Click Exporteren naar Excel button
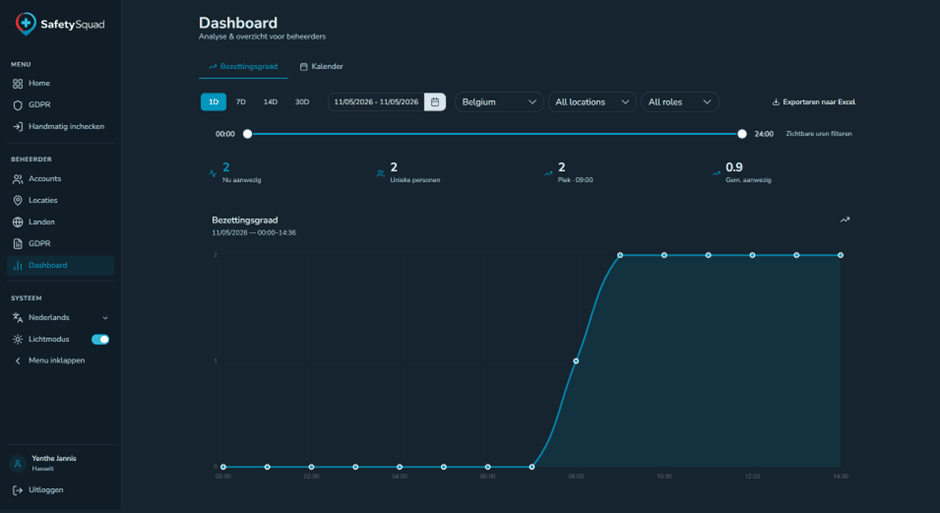 (x=814, y=102)
